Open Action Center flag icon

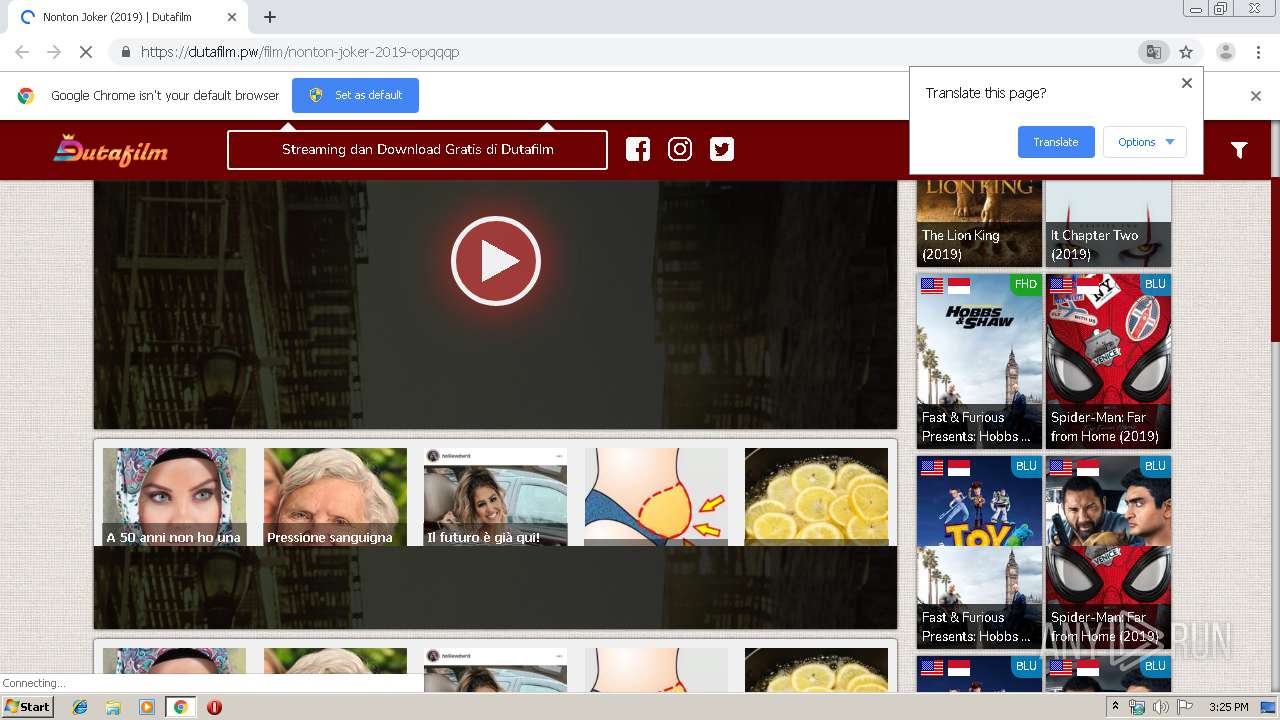coord(1185,707)
